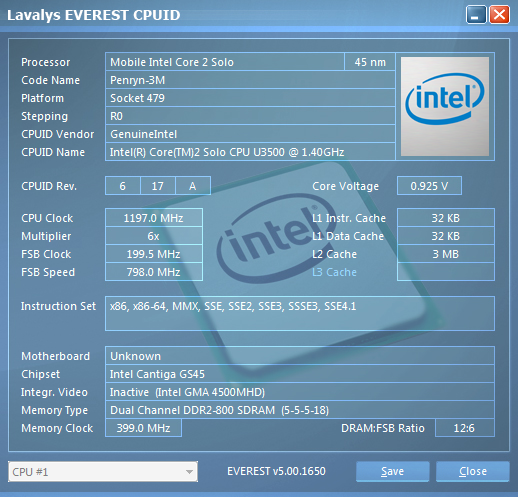
Task: Click the 45 nm process field
Action: (370, 62)
